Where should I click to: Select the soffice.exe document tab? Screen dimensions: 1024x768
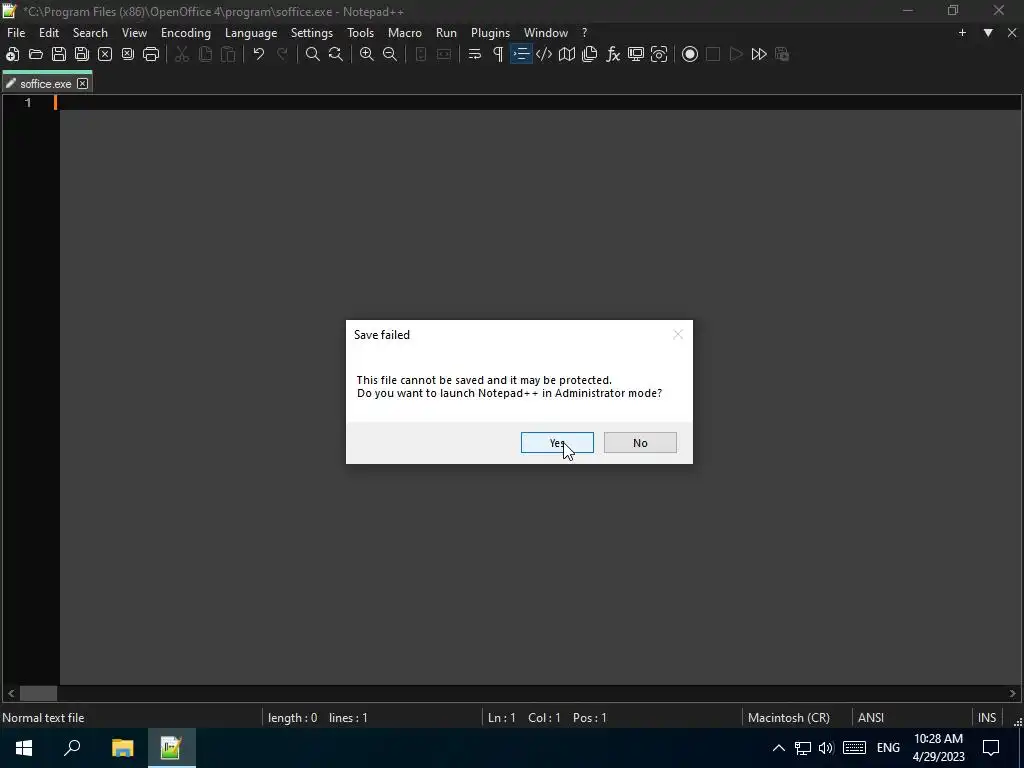46,84
